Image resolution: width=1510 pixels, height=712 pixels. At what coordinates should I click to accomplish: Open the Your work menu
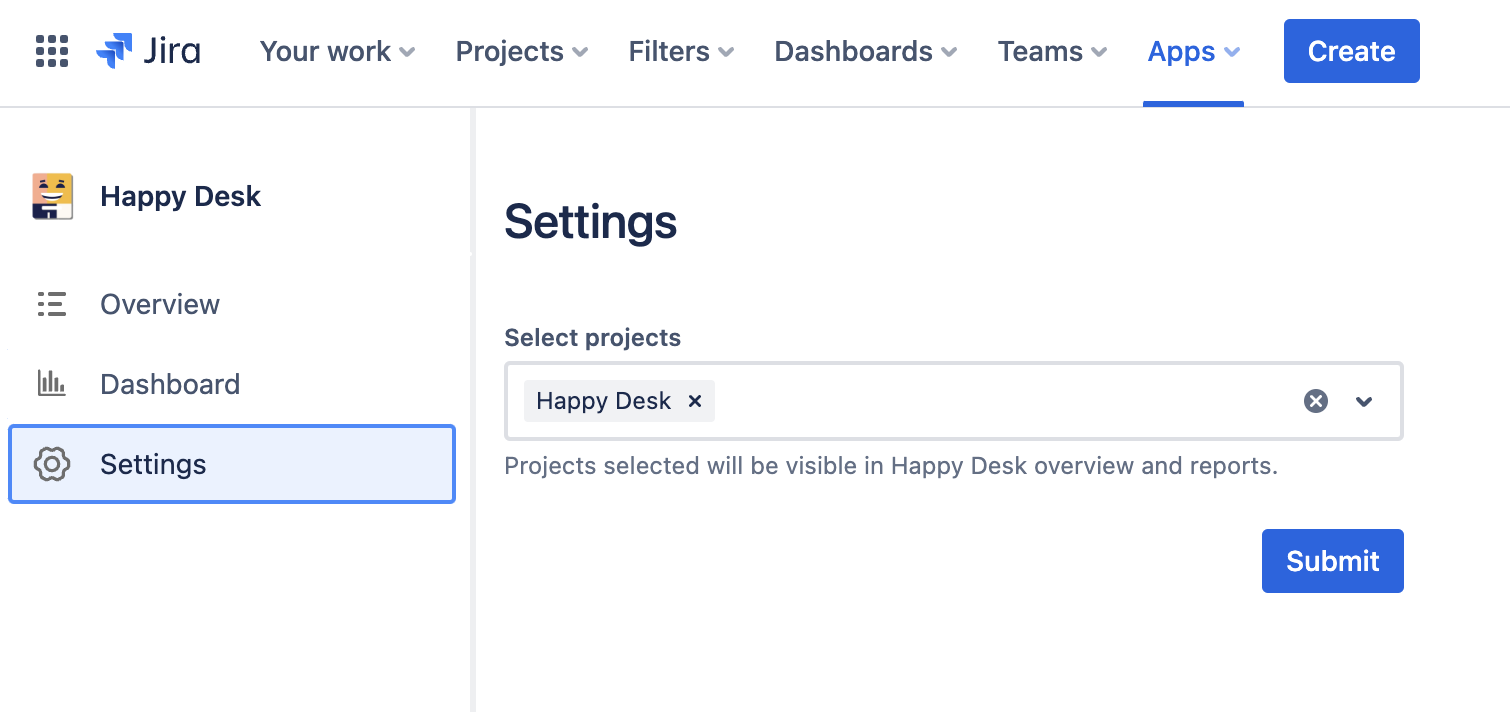click(x=336, y=51)
